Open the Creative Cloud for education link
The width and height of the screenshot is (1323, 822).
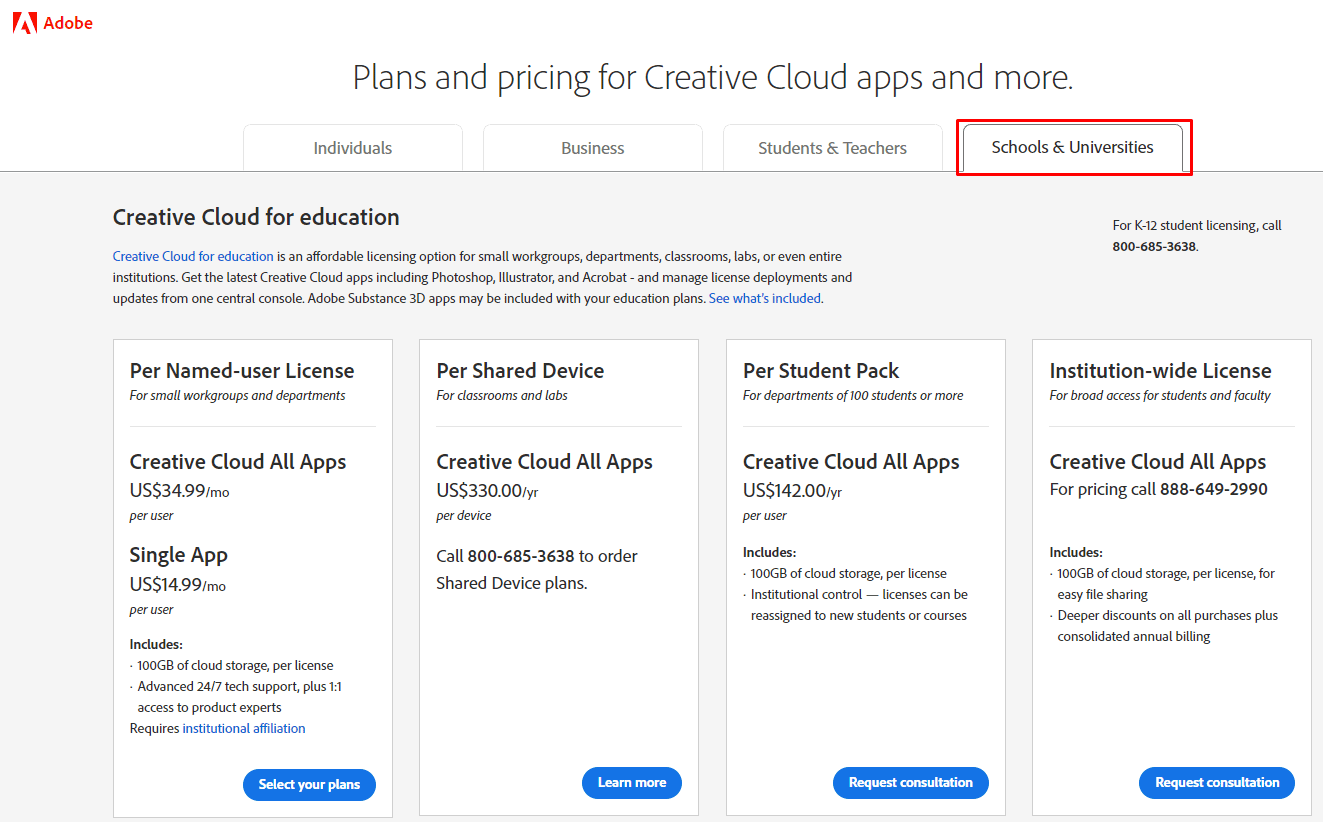pyautogui.click(x=193, y=256)
